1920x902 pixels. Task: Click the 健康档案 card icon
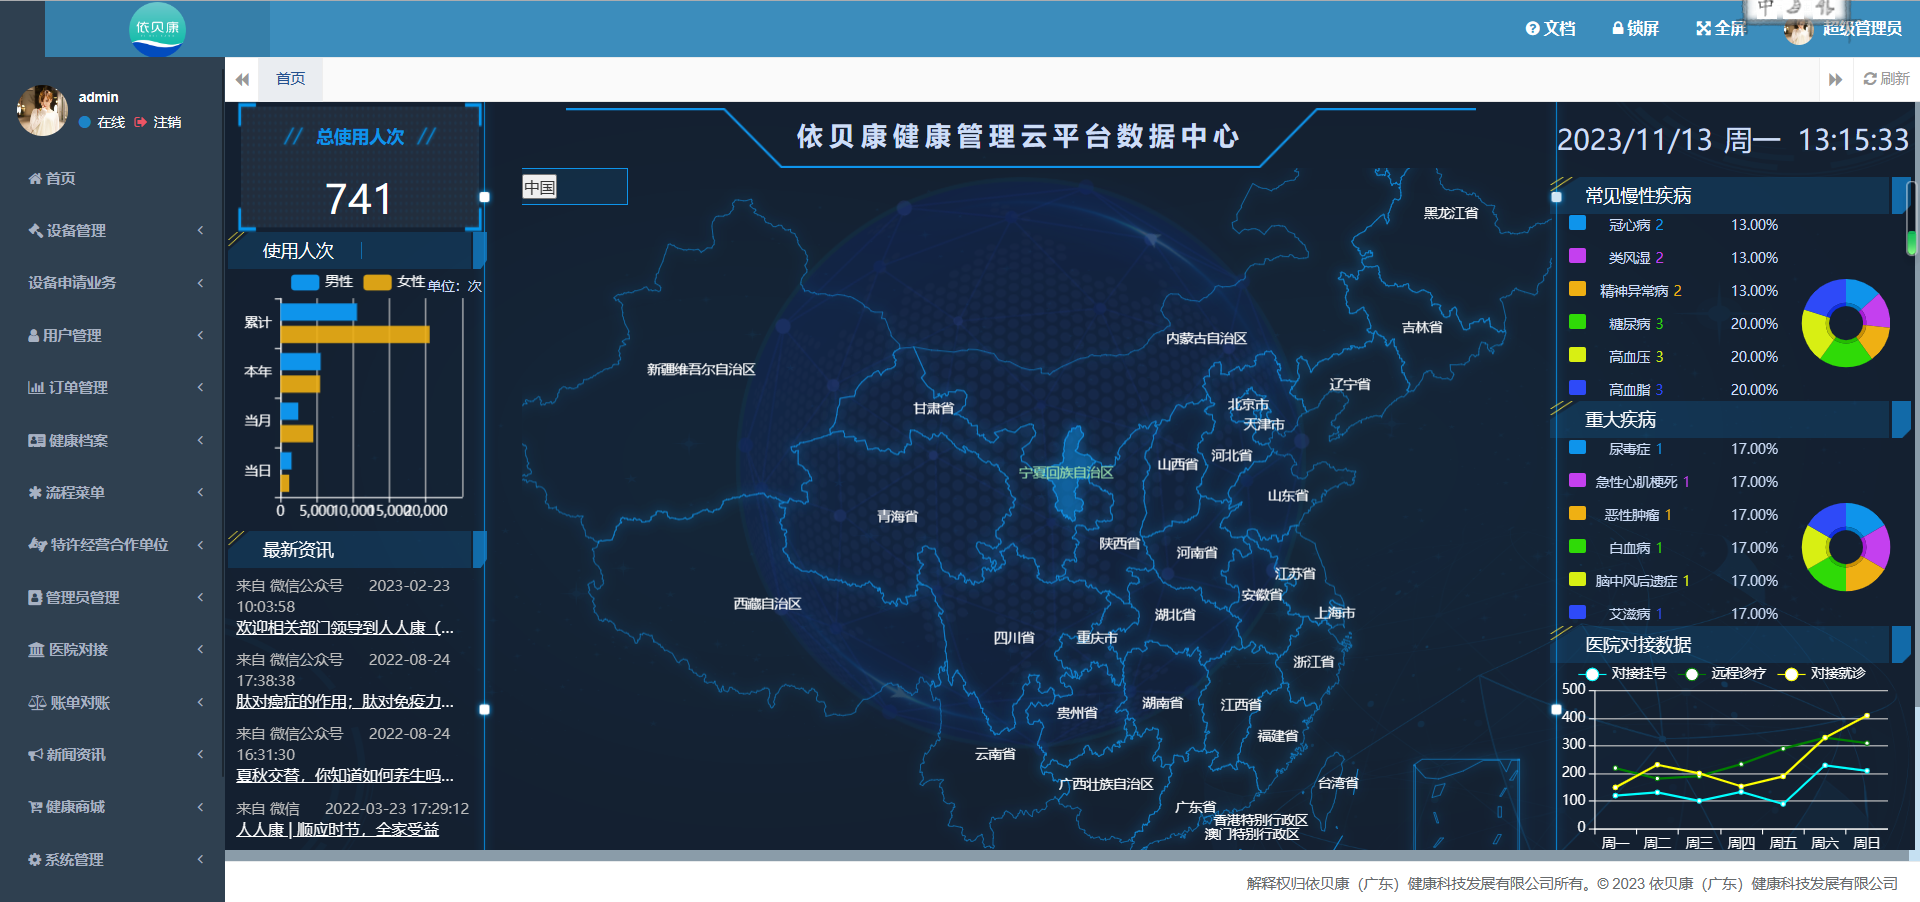coord(36,440)
